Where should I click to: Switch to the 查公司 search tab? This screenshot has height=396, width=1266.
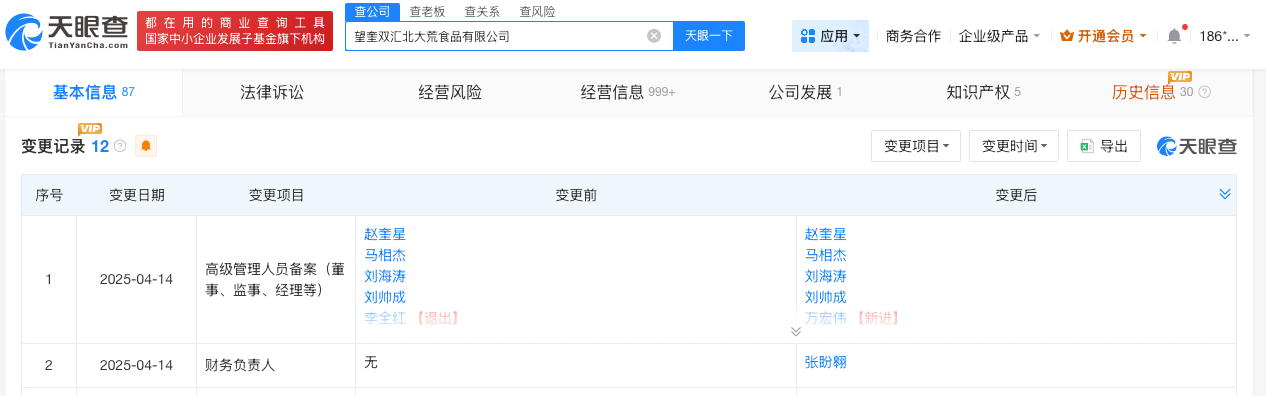[x=372, y=12]
